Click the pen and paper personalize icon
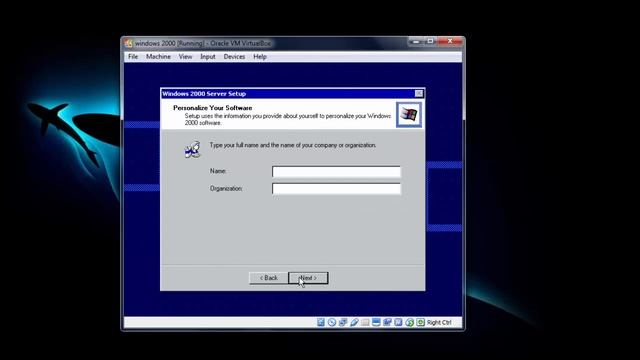This screenshot has height=360, width=640. 192,150
